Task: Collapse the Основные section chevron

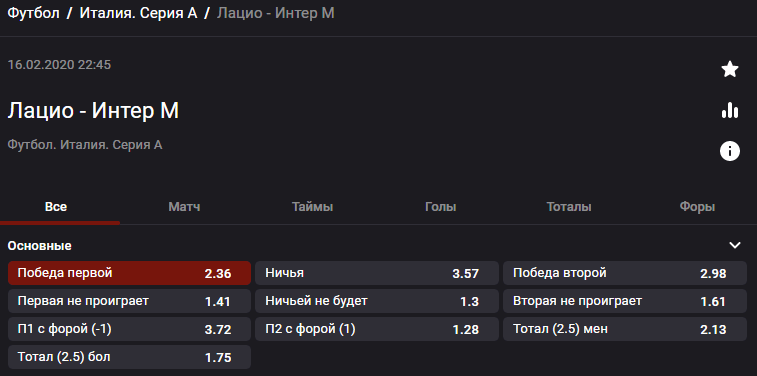Action: [734, 245]
